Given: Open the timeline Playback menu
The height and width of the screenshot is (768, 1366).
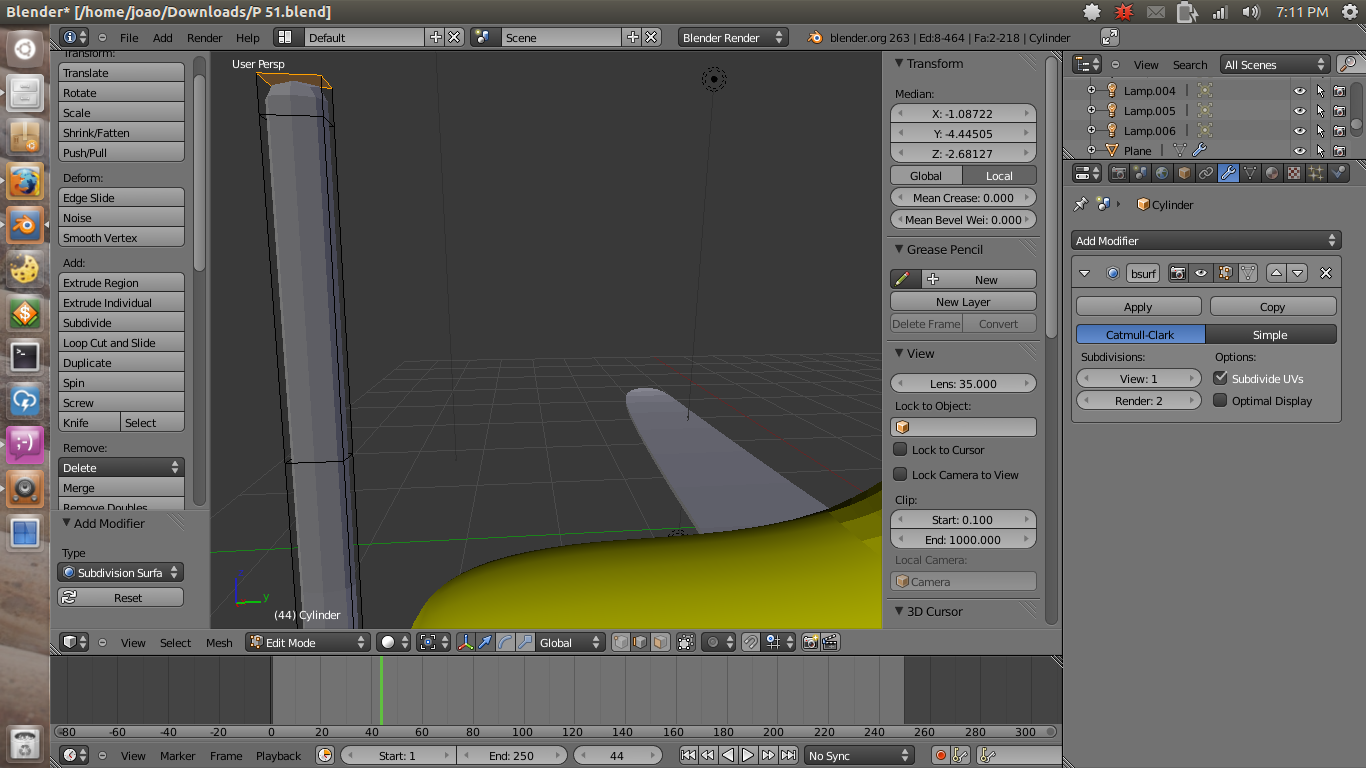Looking at the screenshot, I should tap(278, 755).
